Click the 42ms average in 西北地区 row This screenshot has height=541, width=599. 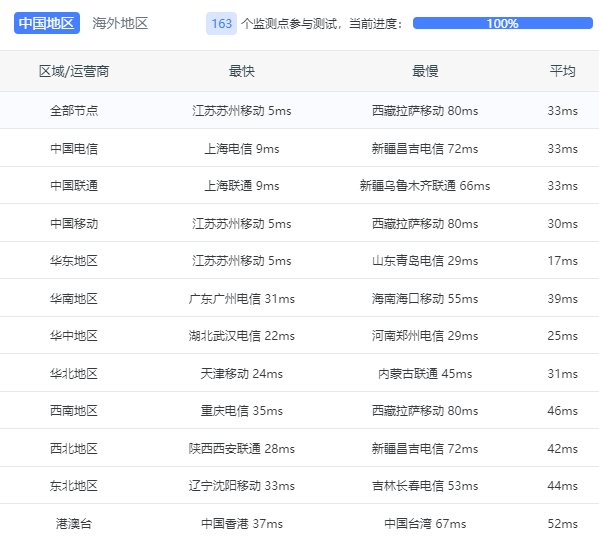[562, 449]
